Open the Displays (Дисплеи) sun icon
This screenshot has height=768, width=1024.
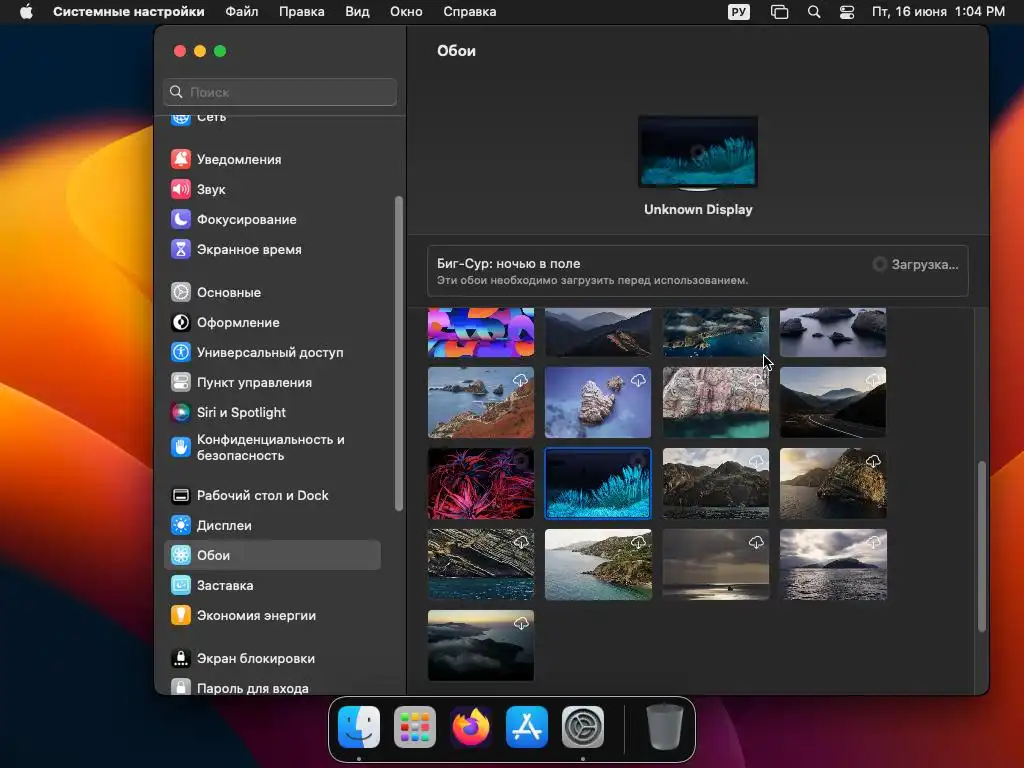(181, 526)
